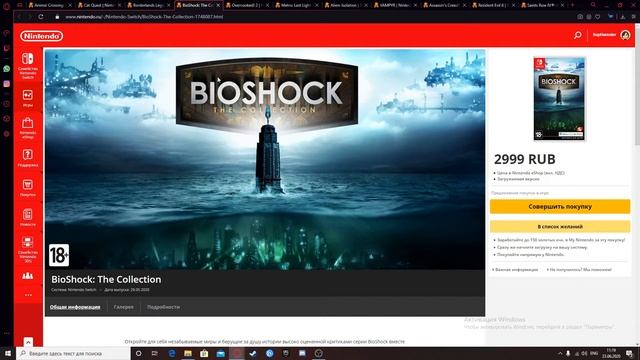This screenshot has width=640, height=360.
Task: Click the 2999 RUB price text
Action: click(524, 159)
